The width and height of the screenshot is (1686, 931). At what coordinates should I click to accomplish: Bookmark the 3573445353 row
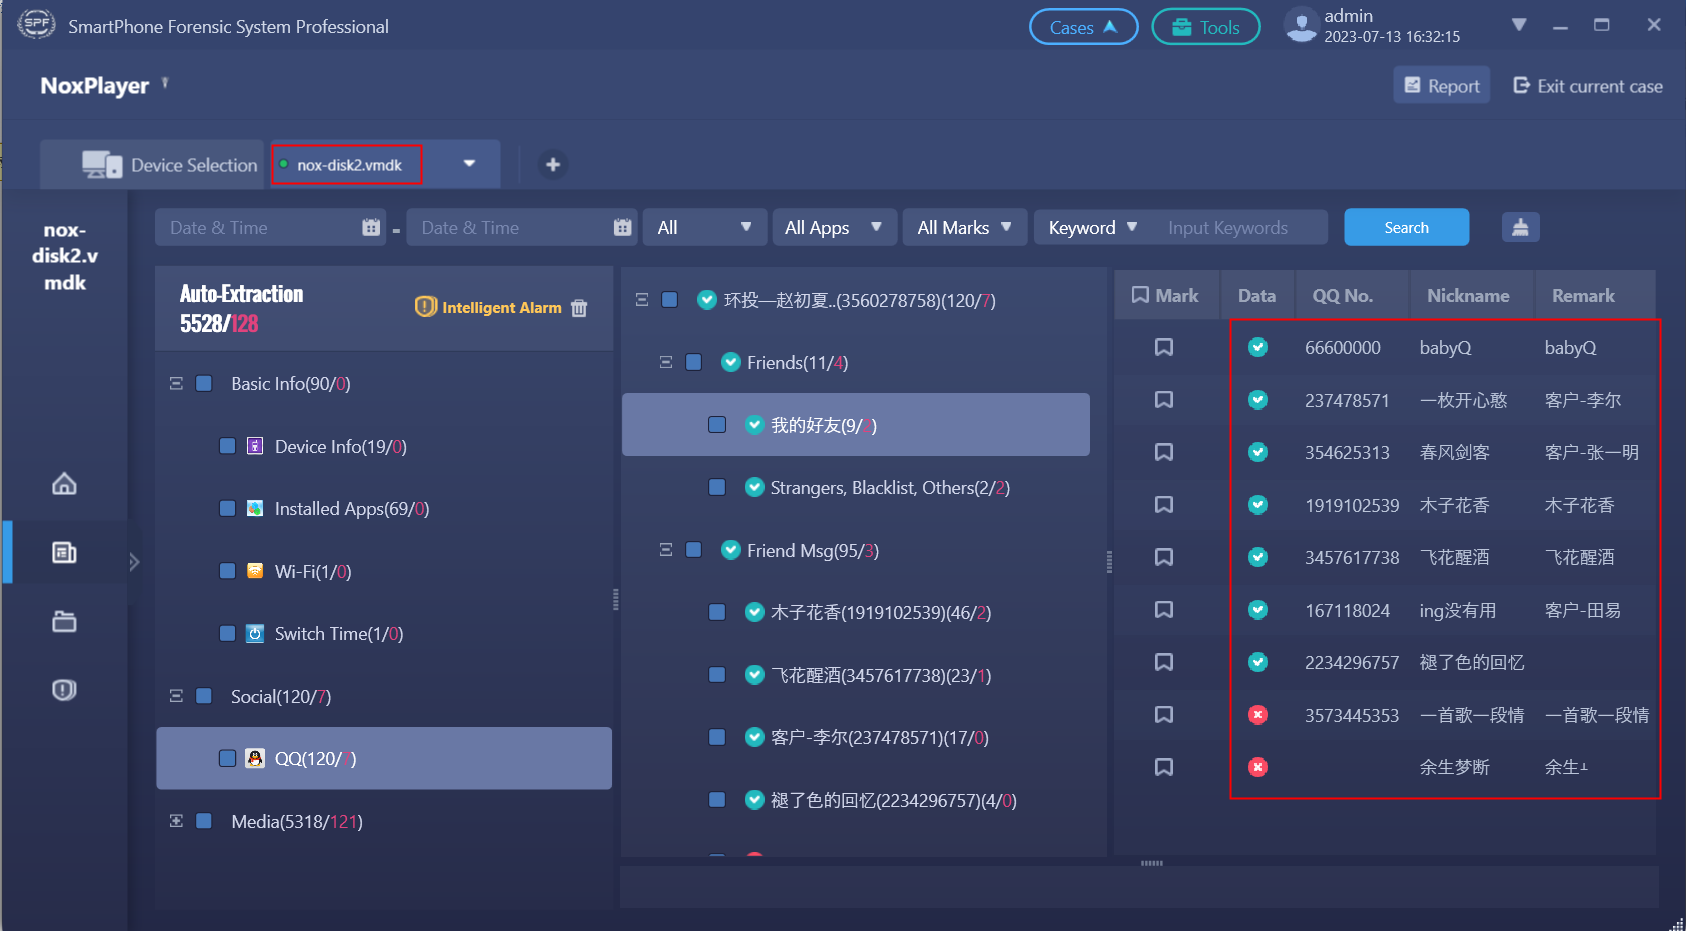tap(1164, 715)
